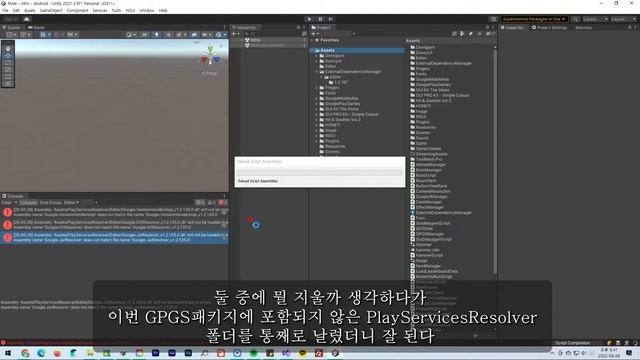This screenshot has height=360, width=640.
Task: Click the Step frame button
Action: point(331,19)
